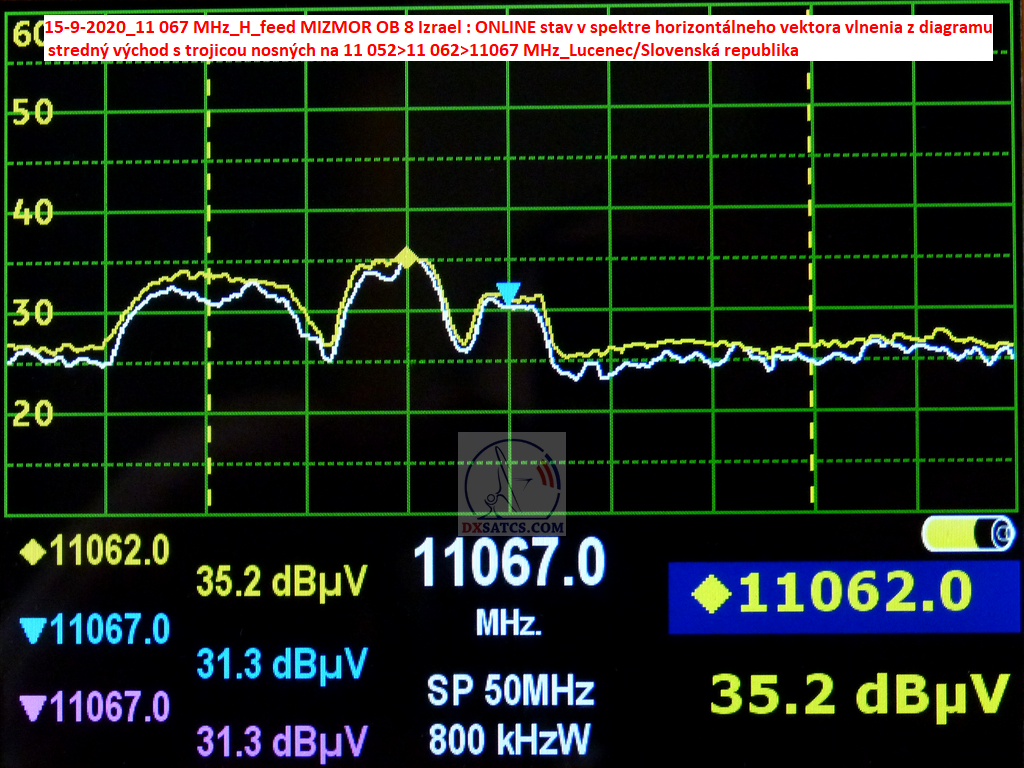1024x768 pixels.
Task: Click the cyan 31.3 dBµV level reading
Action: [x=281, y=663]
